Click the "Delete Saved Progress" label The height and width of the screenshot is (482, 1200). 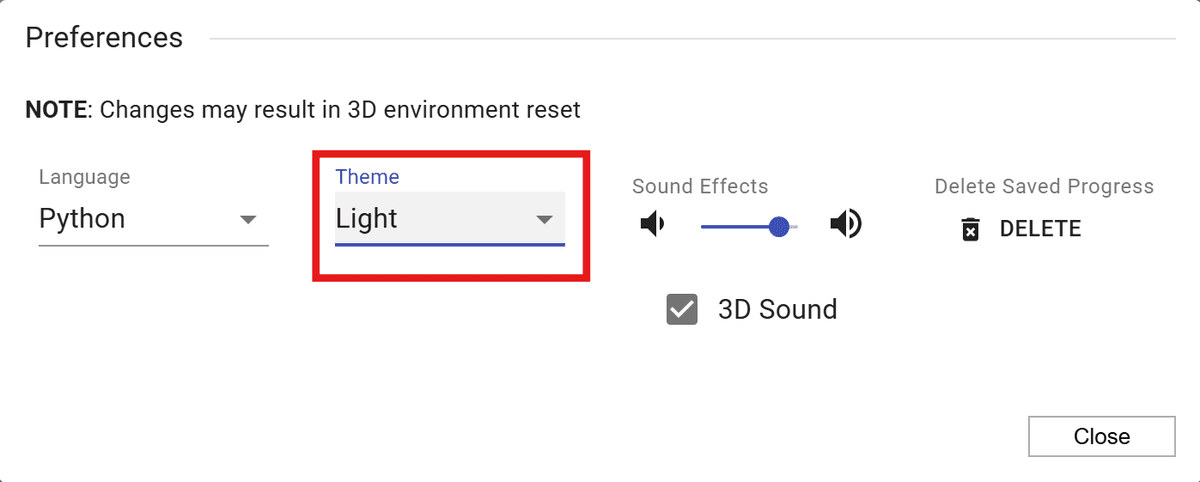(x=1044, y=186)
